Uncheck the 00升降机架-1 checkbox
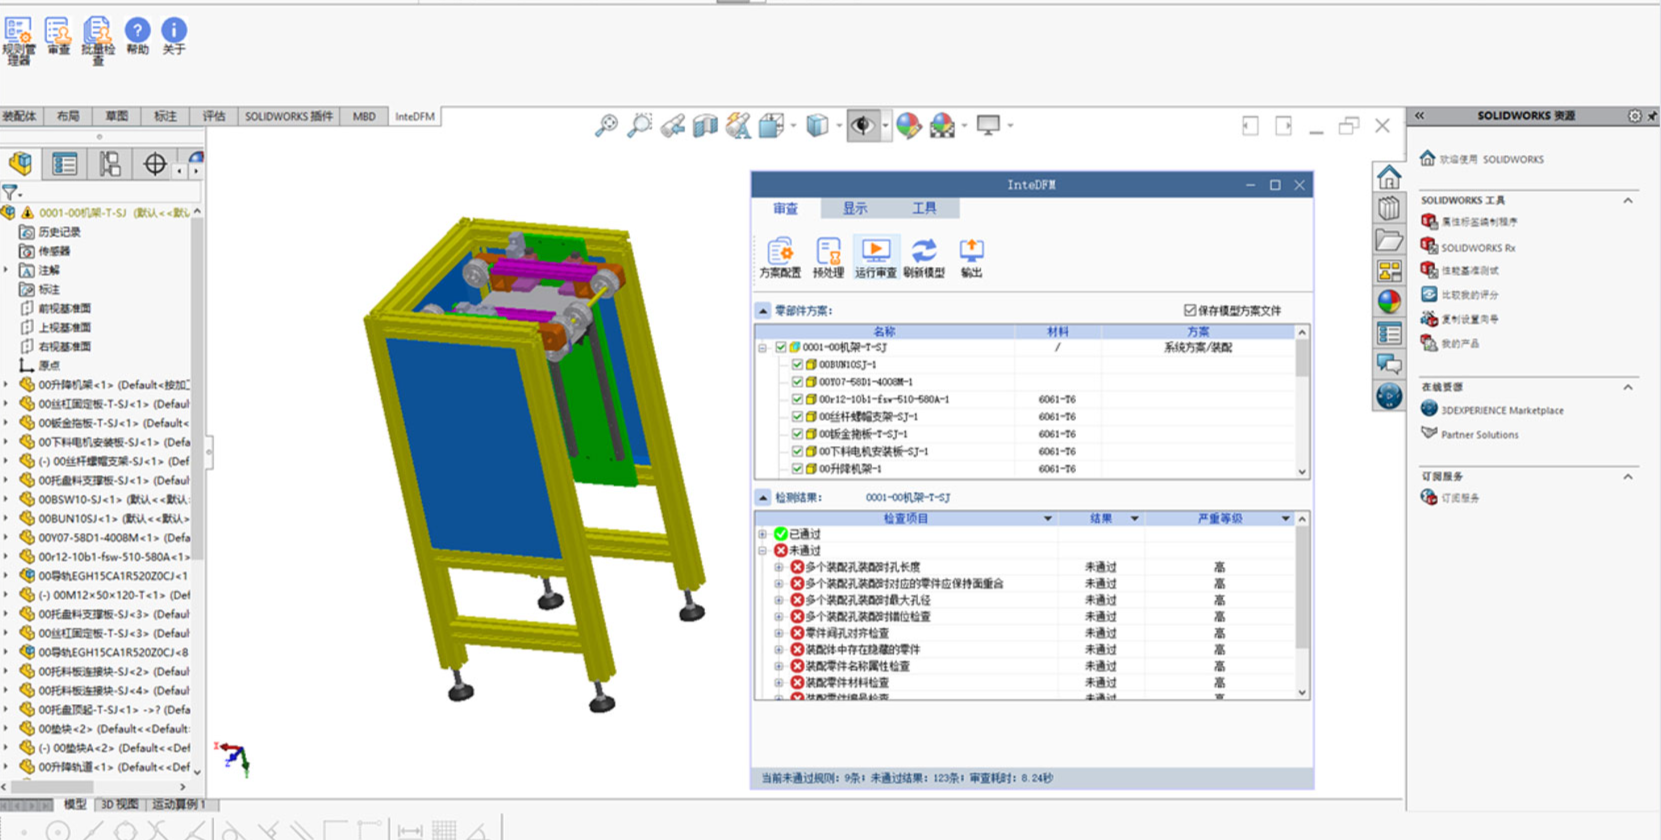 coord(797,468)
